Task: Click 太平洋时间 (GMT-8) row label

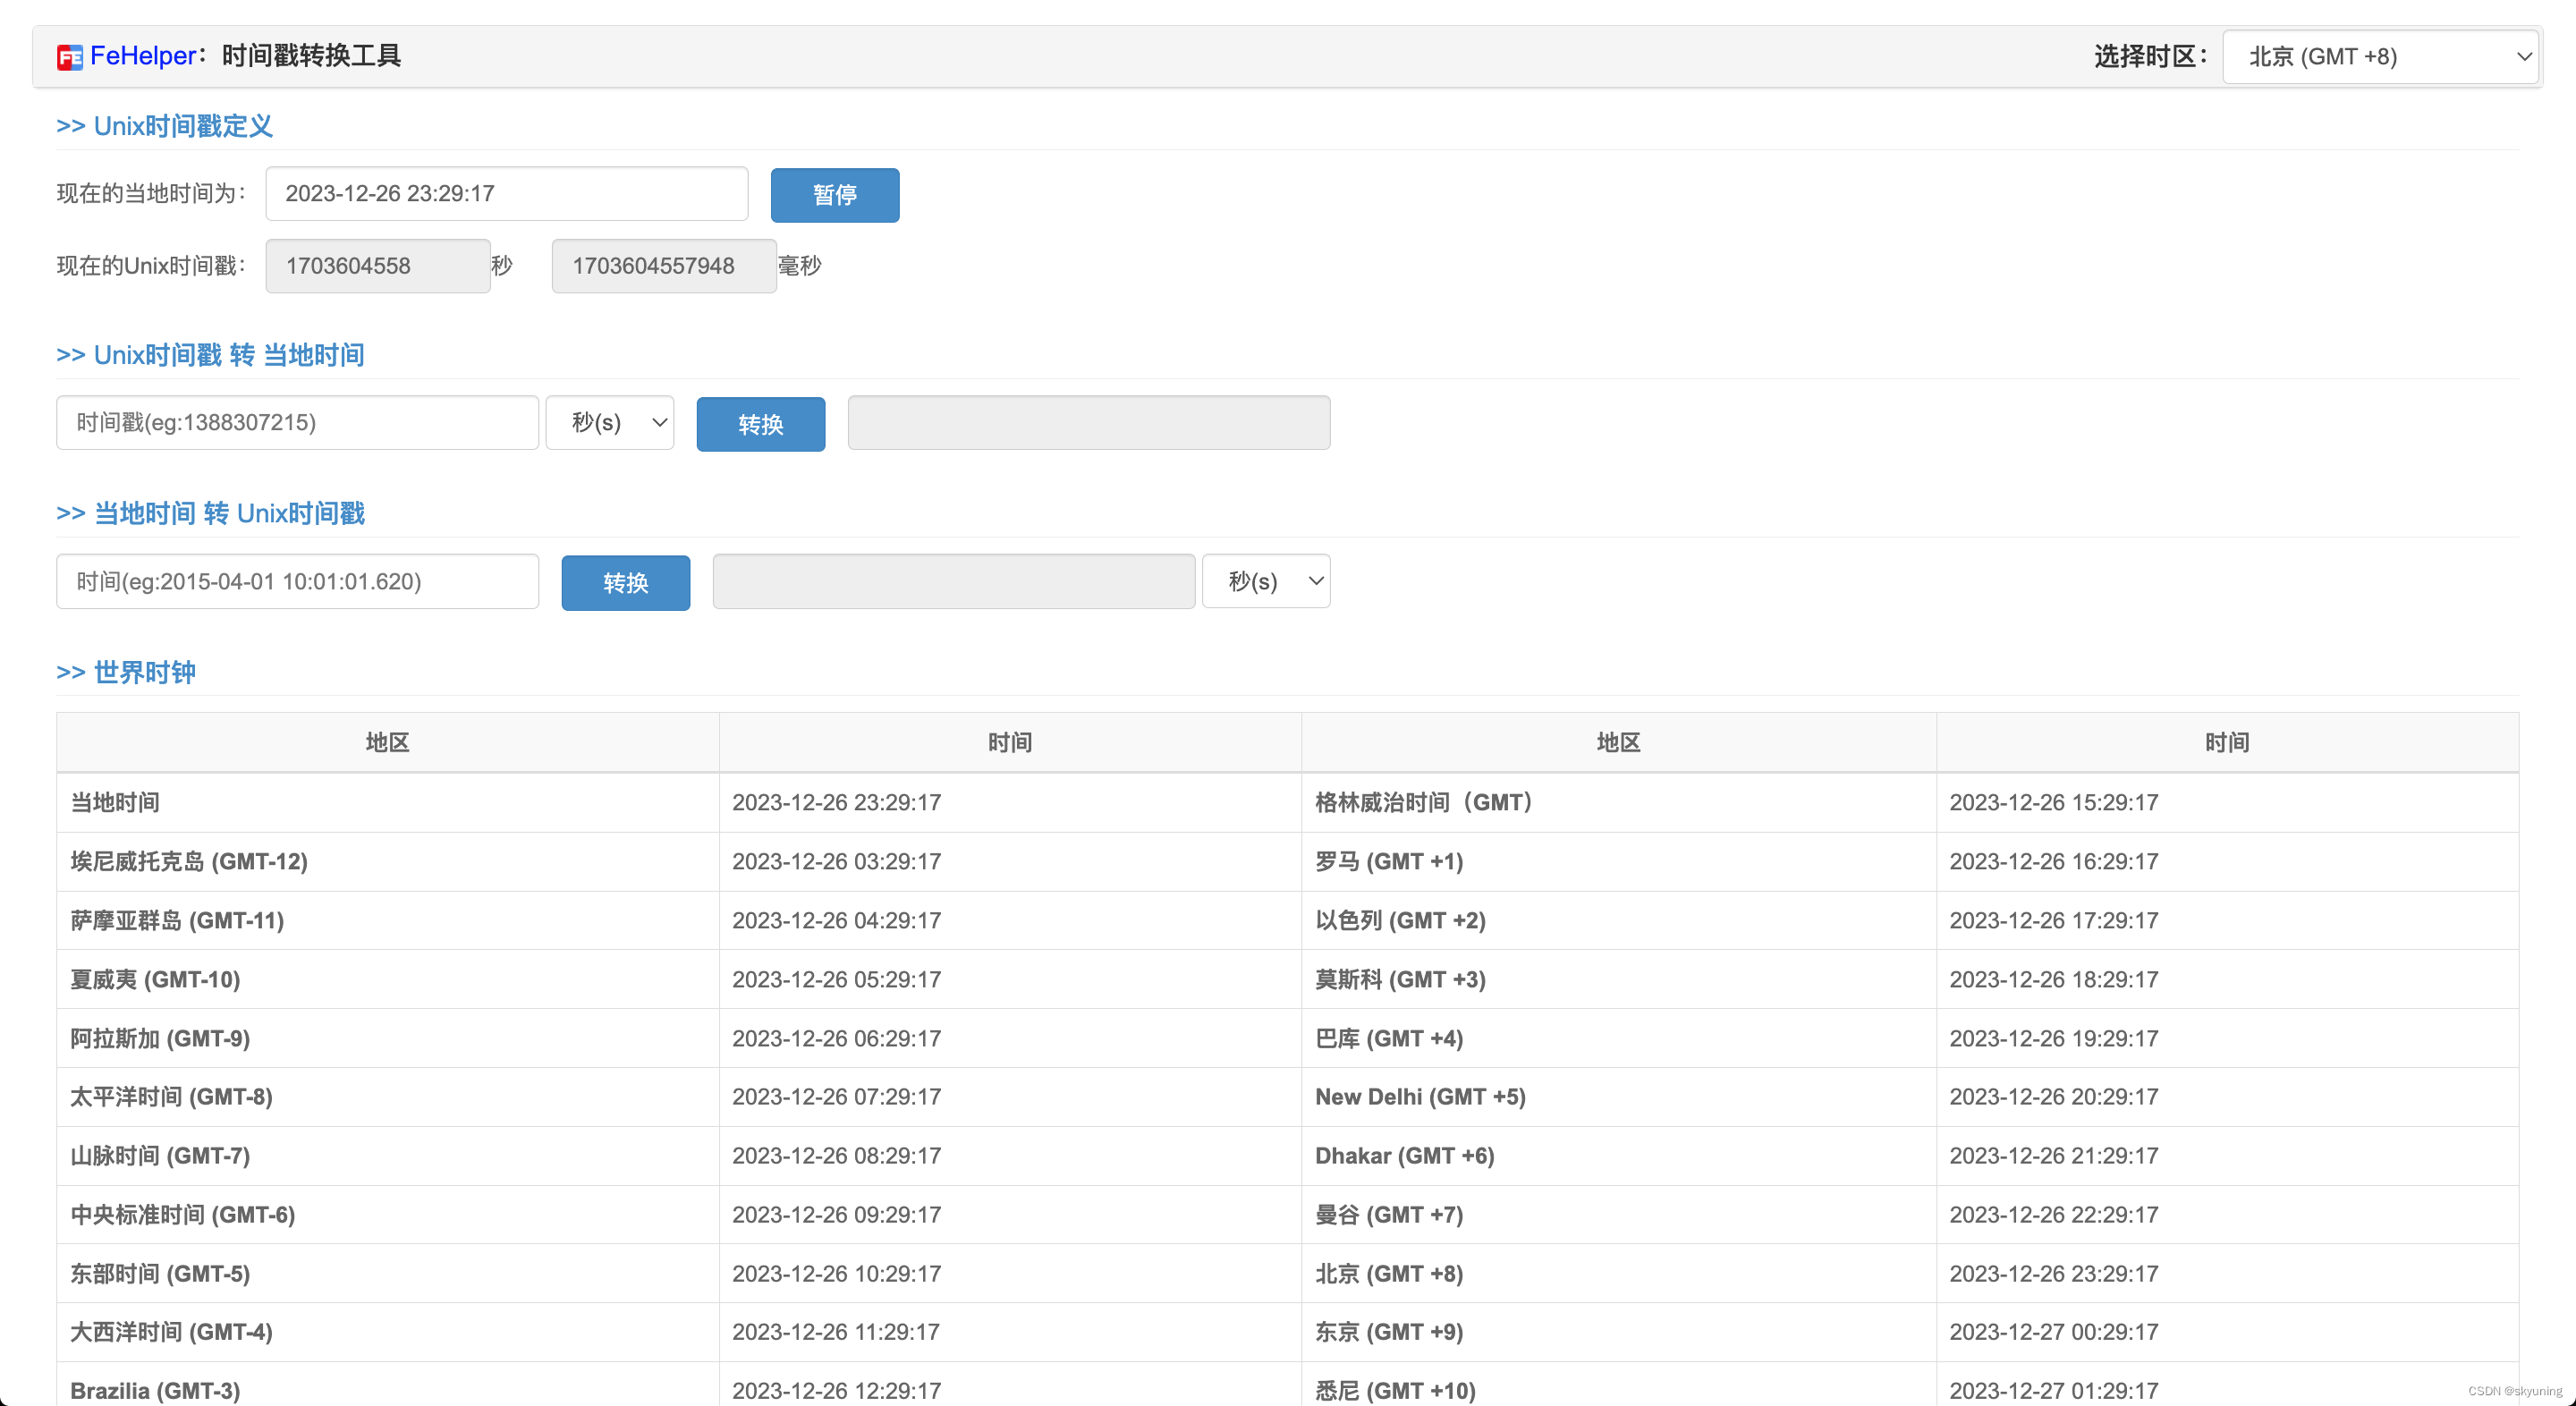Action: pyautogui.click(x=171, y=1097)
